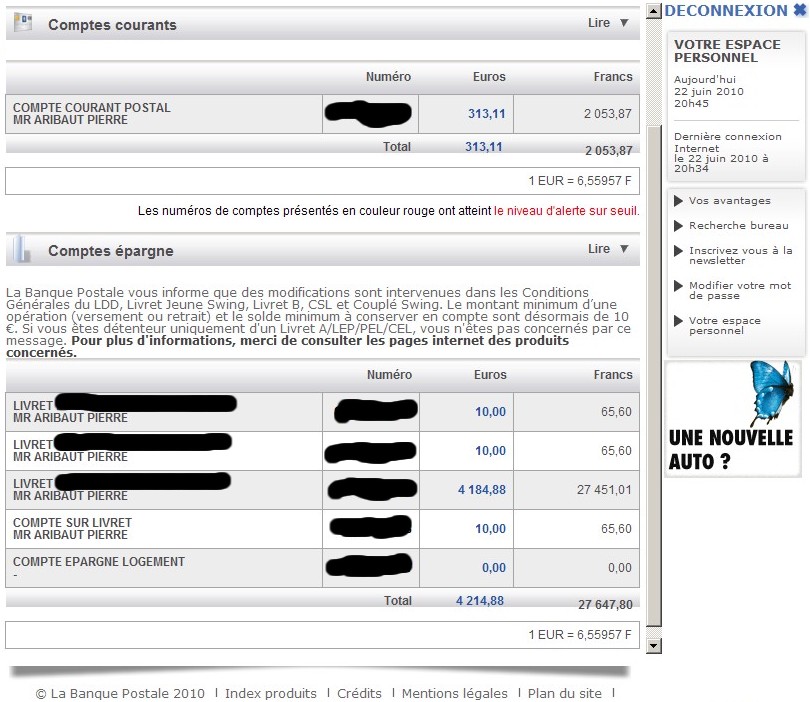
Task: Click the 27 647,80 francs total
Action: 605,604
